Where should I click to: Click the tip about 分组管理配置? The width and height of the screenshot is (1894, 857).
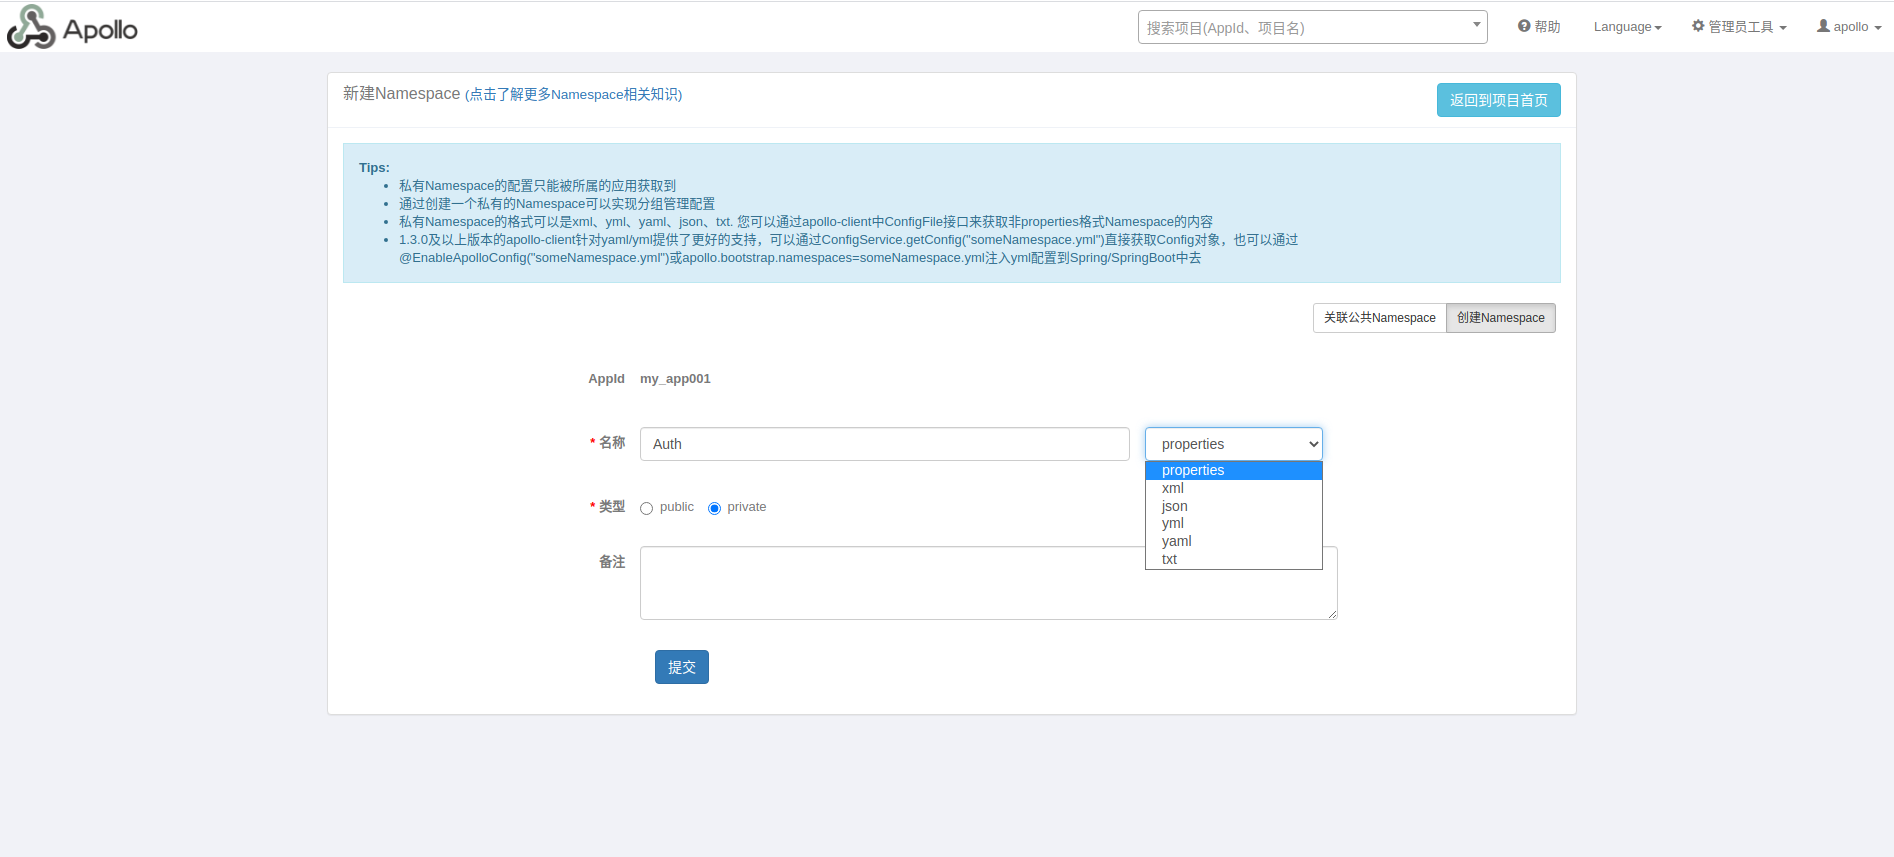click(x=557, y=204)
